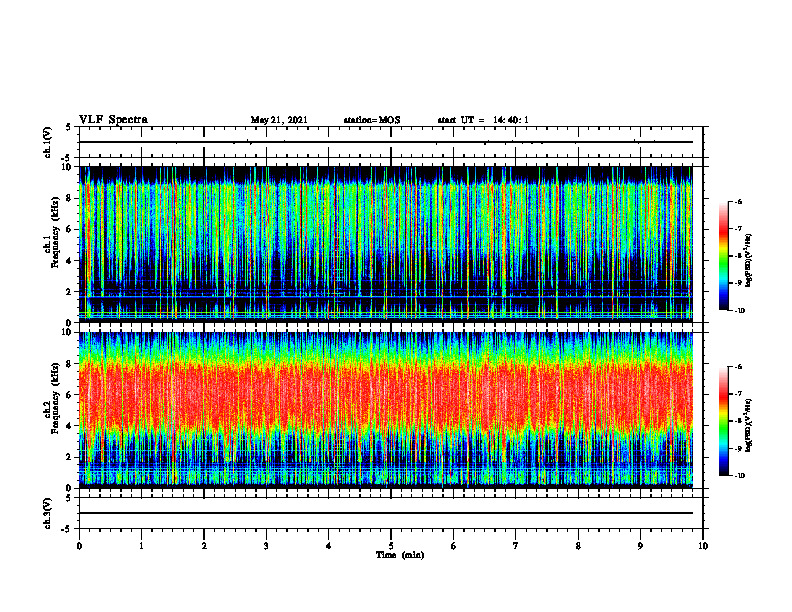Click the "VLF Spectra" plot title
Screen dimensions: 792x612
pos(113,120)
